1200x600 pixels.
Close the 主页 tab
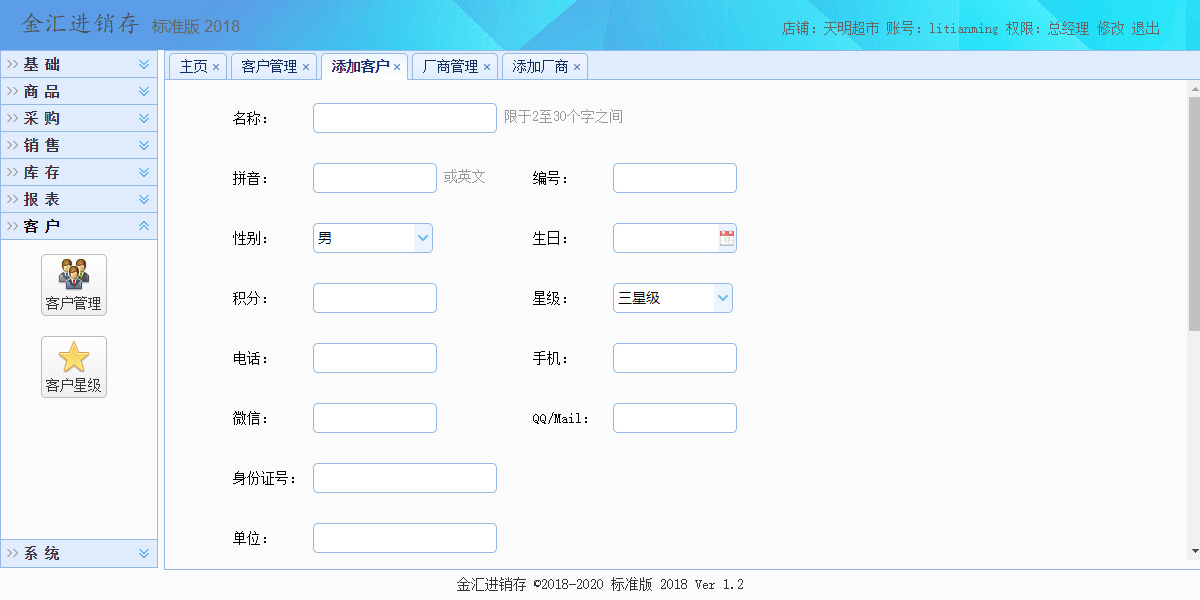tap(216, 67)
